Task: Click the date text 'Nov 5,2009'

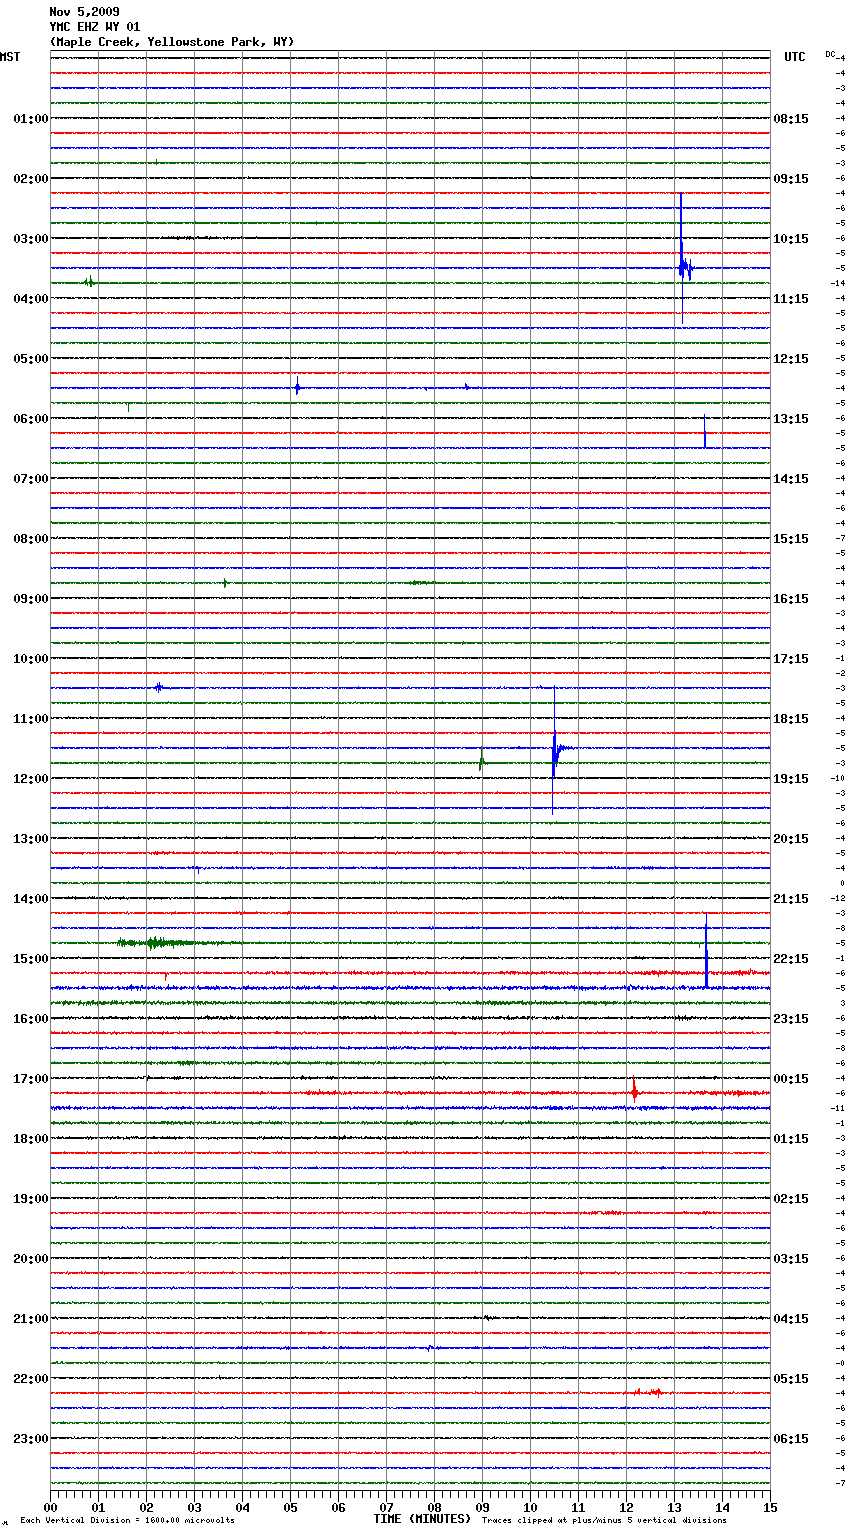Action: pos(84,12)
